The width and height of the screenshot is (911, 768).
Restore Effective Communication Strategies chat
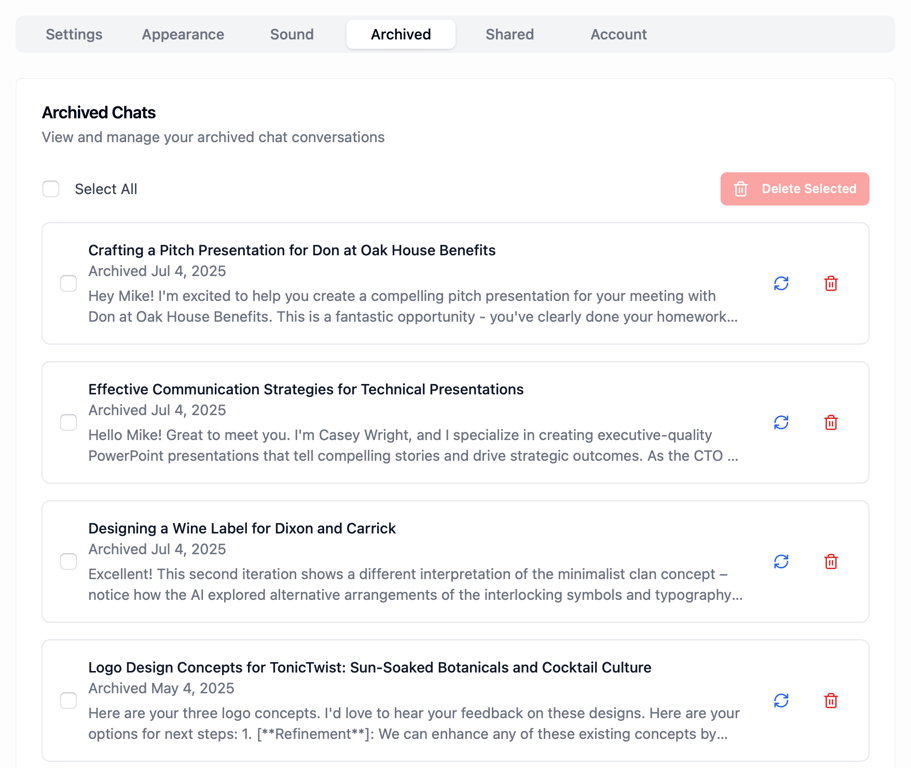click(781, 423)
